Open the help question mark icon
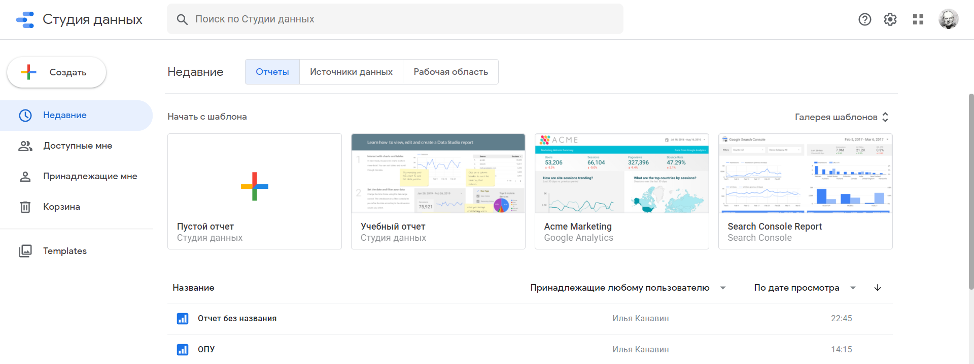 click(x=865, y=19)
